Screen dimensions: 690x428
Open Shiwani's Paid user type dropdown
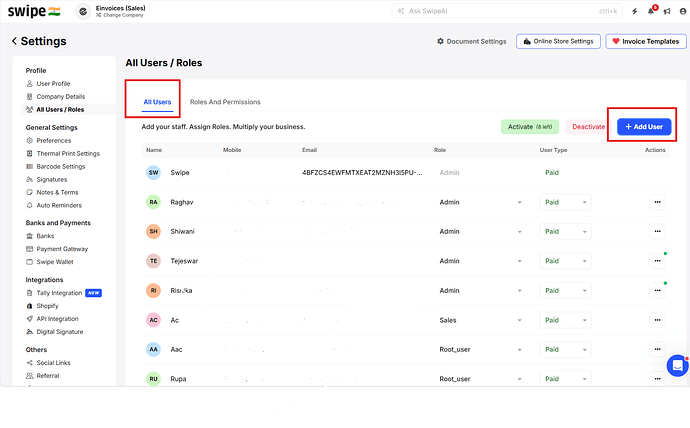565,231
